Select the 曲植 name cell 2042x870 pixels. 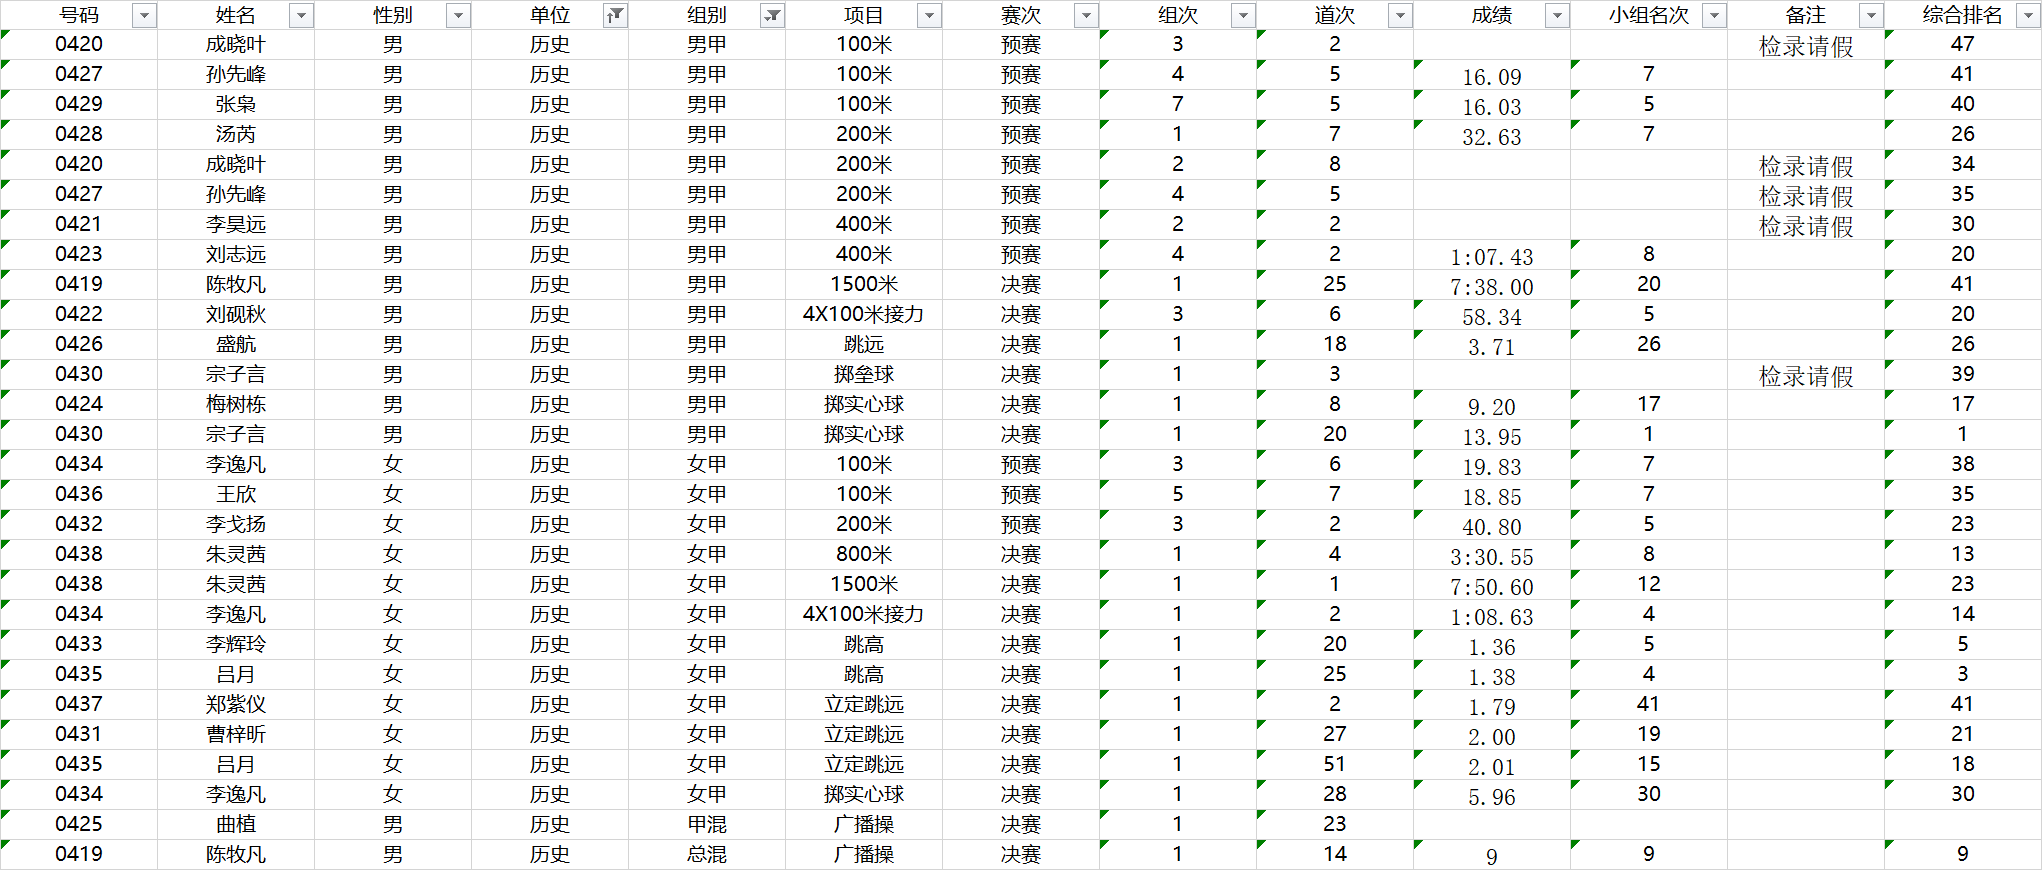(x=236, y=824)
